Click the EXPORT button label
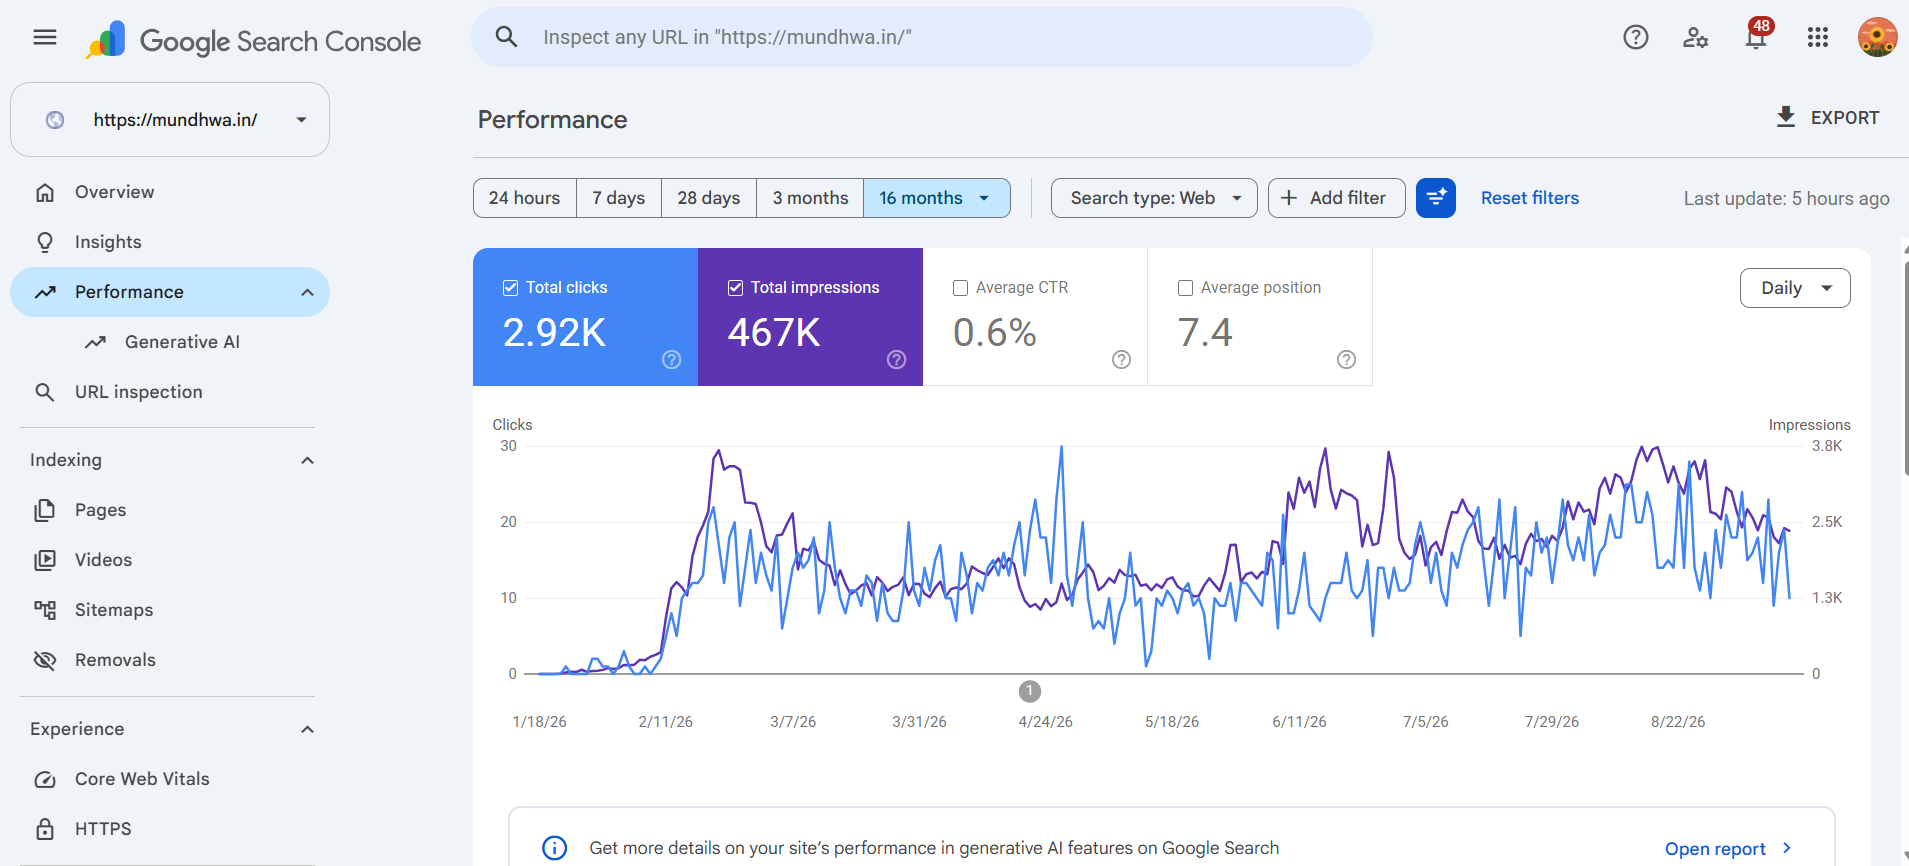Image resolution: width=1909 pixels, height=866 pixels. pos(1845,118)
